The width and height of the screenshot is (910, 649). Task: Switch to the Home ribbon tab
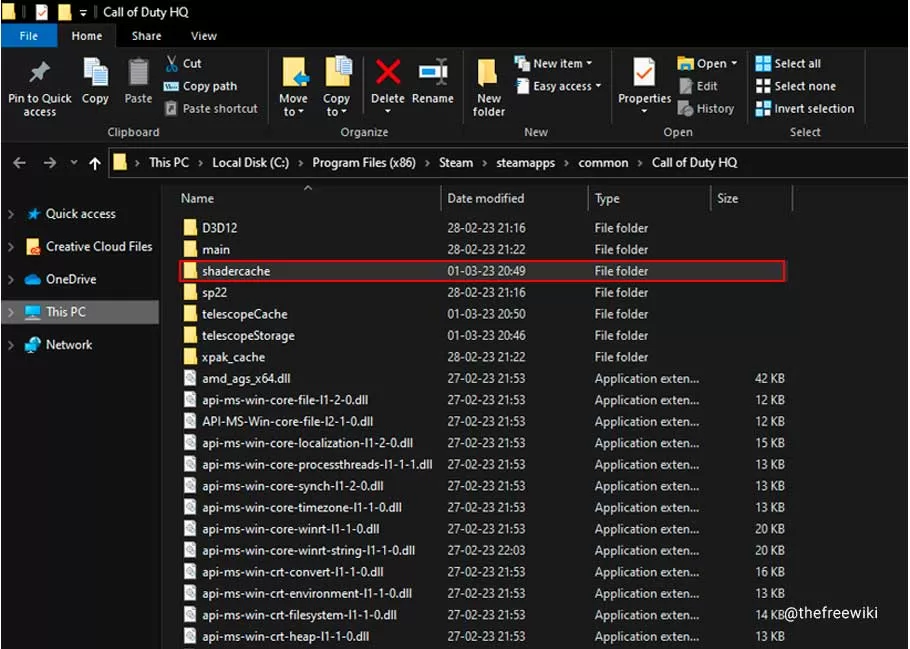click(87, 36)
